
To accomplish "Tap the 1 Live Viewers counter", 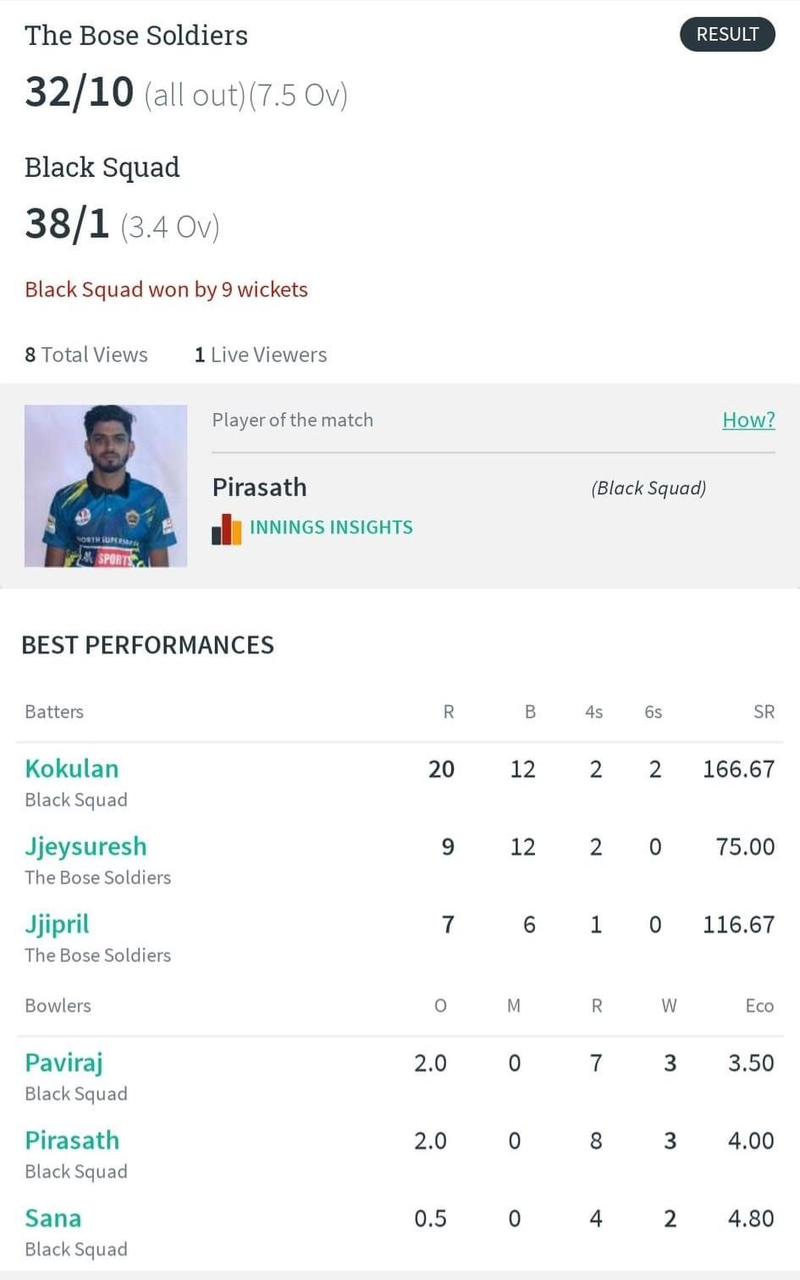I will pyautogui.click(x=260, y=355).
